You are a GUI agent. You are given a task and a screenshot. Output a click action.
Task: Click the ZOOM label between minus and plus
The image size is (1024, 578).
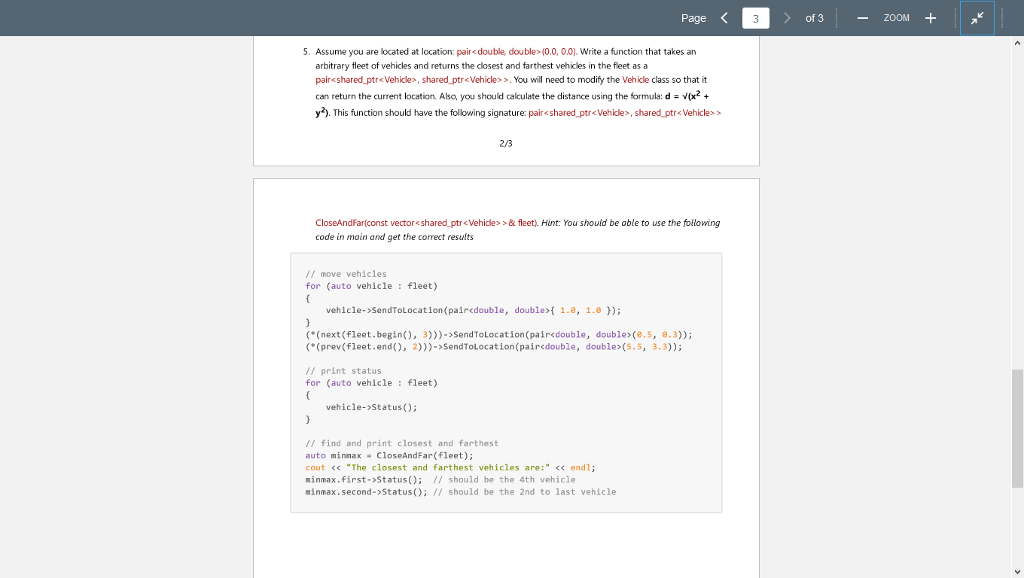click(896, 18)
